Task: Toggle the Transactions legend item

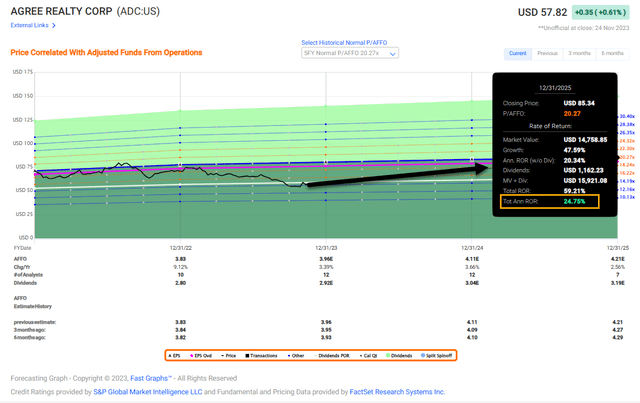Action: (x=261, y=356)
